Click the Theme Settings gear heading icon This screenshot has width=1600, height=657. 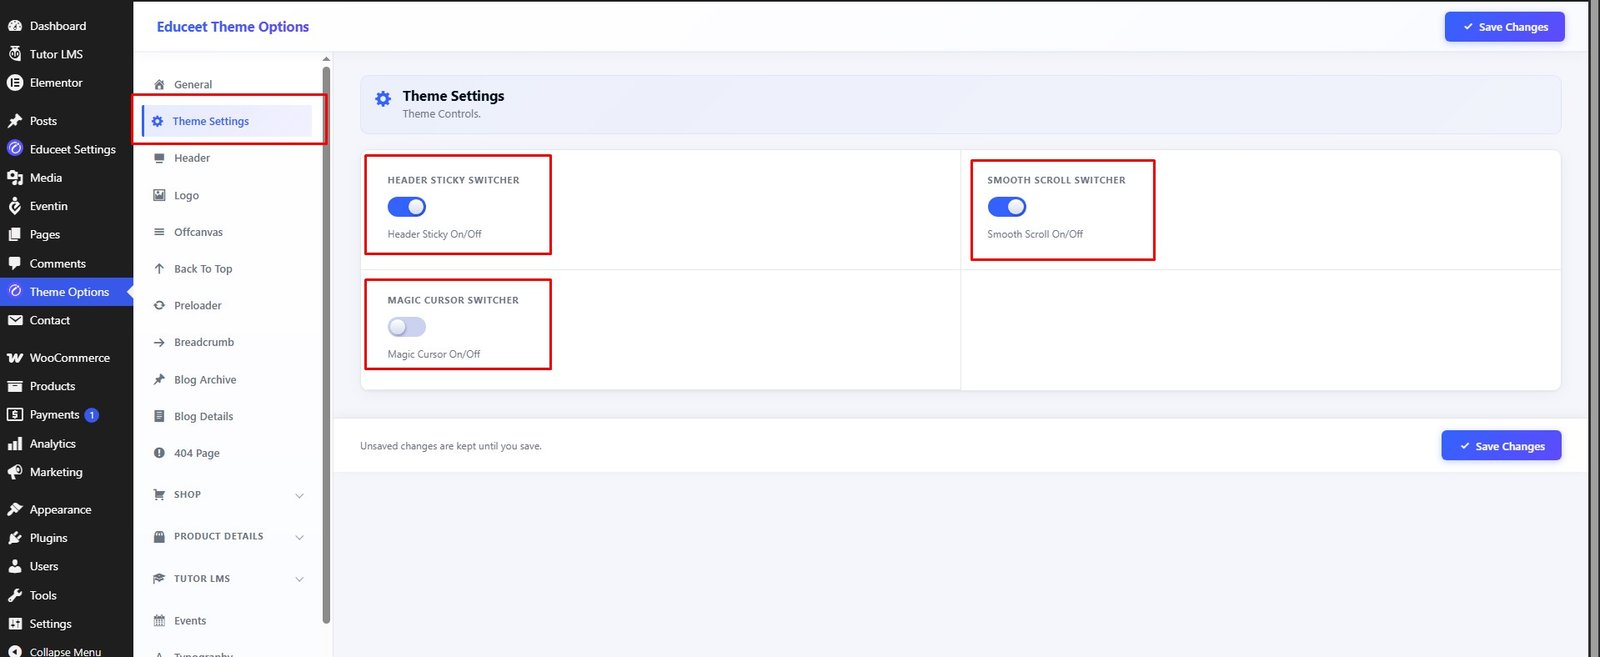pos(383,99)
